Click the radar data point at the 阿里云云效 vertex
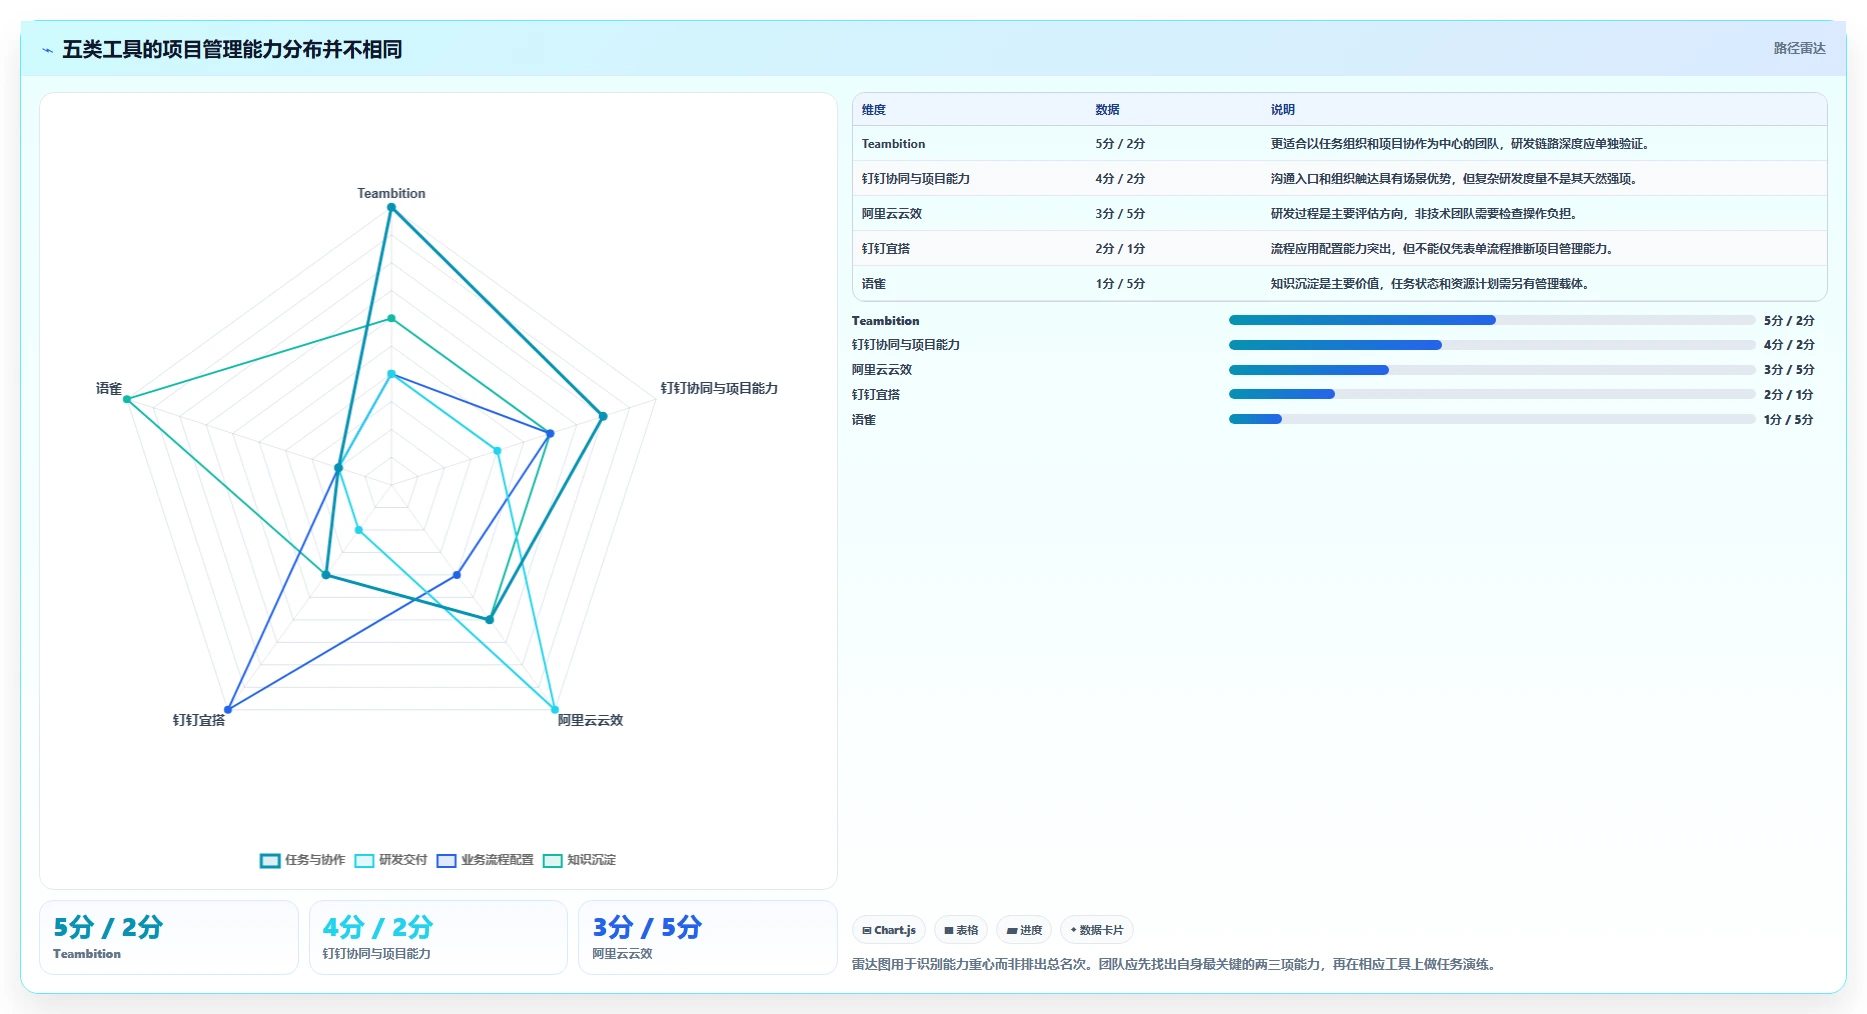 (x=555, y=710)
